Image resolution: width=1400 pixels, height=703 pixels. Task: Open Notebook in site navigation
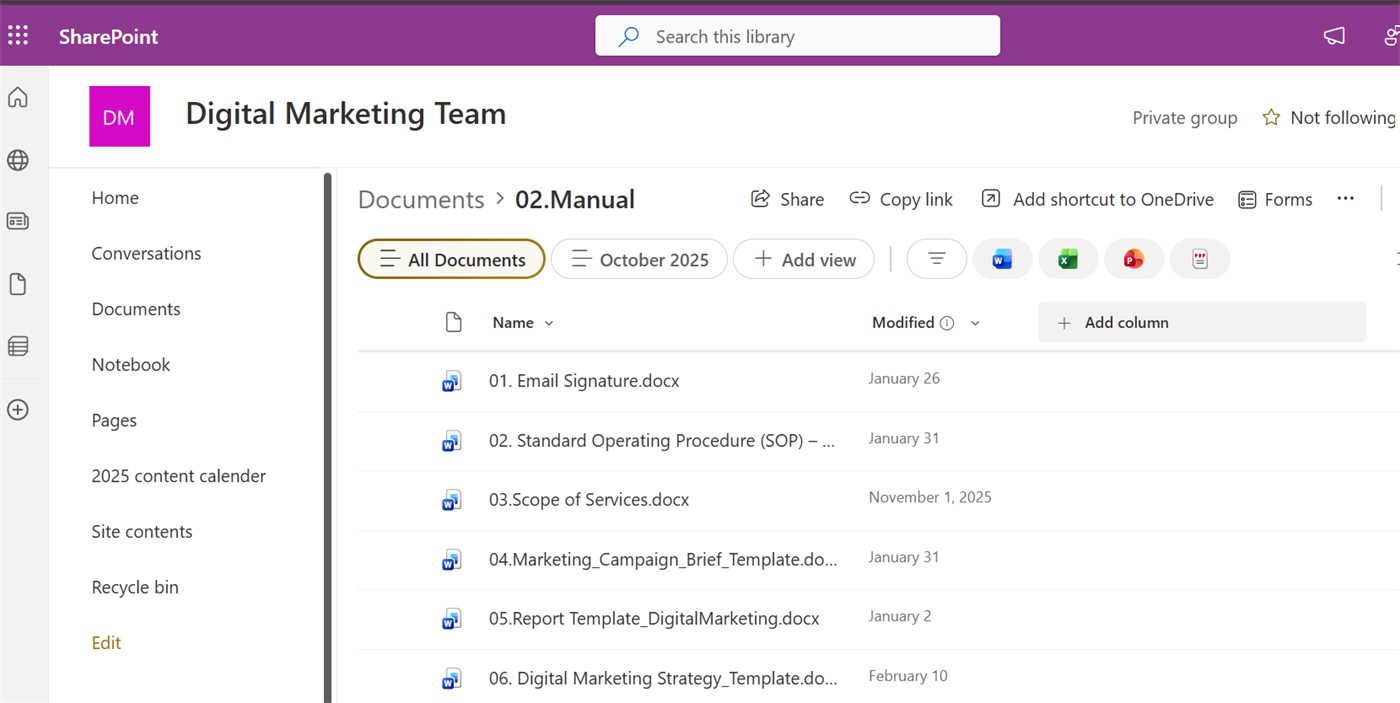click(x=131, y=365)
